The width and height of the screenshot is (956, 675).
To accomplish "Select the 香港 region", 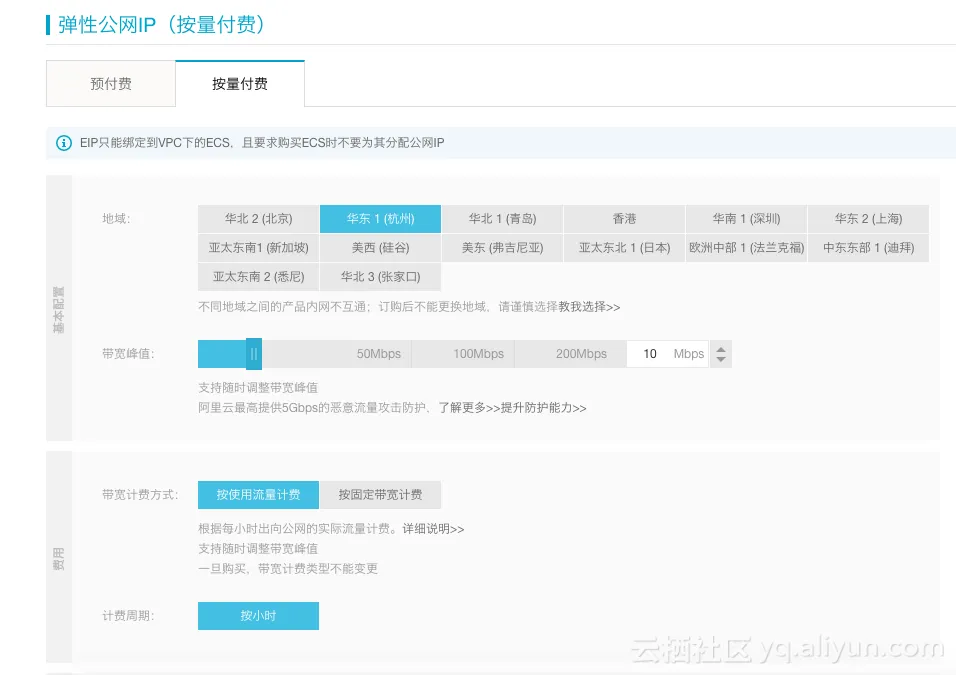I will click(x=624, y=219).
